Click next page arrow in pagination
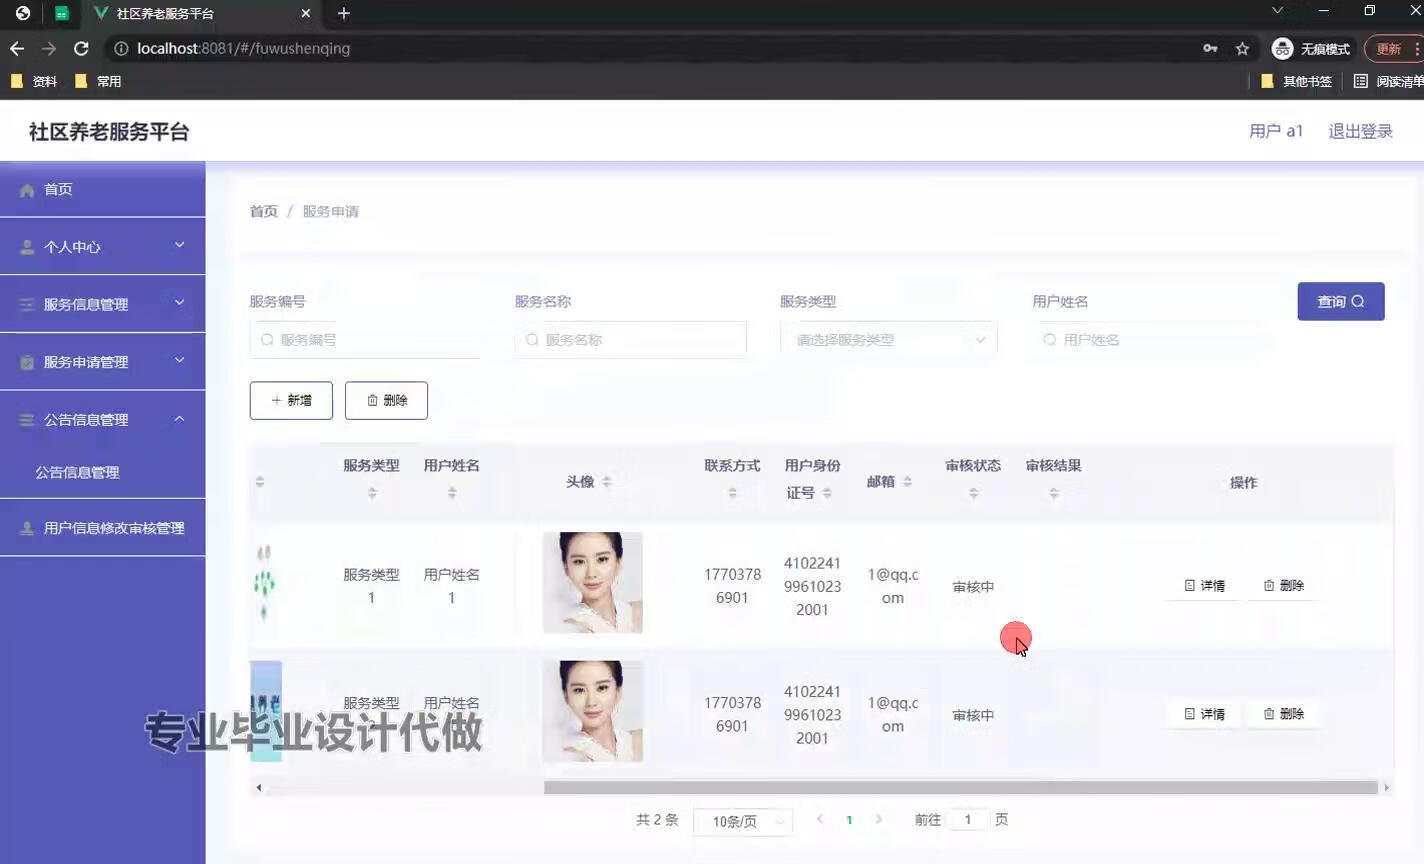1424x864 pixels. point(879,819)
